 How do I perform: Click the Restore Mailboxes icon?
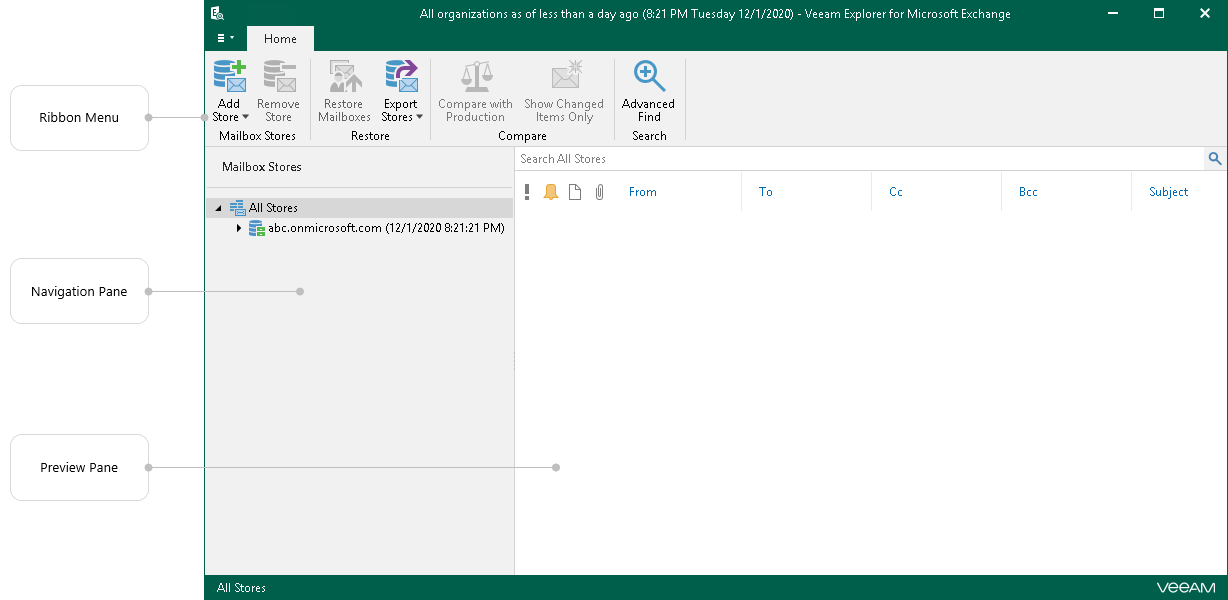[x=345, y=77]
